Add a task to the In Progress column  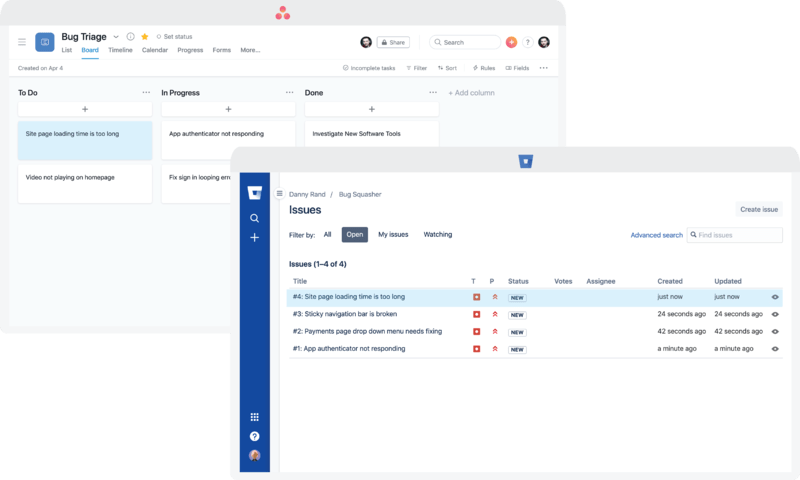(x=229, y=109)
